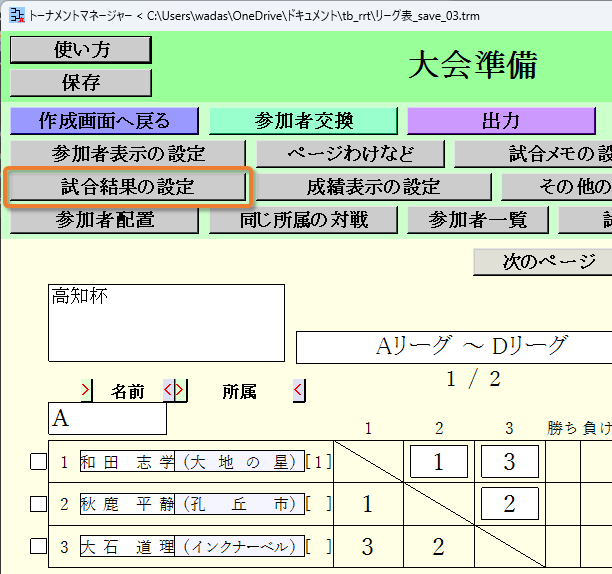
Task: Click the 高知杯 tournament title field
Action: 166,323
